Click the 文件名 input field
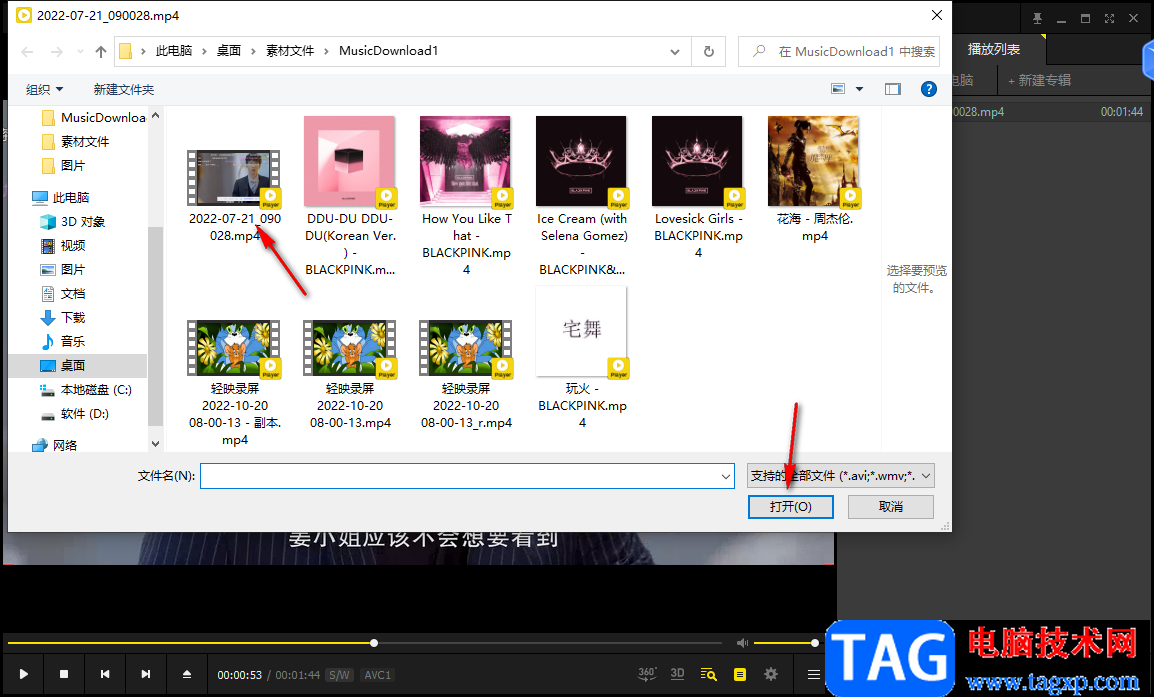Image resolution: width=1154 pixels, height=697 pixels. pyautogui.click(x=467, y=476)
